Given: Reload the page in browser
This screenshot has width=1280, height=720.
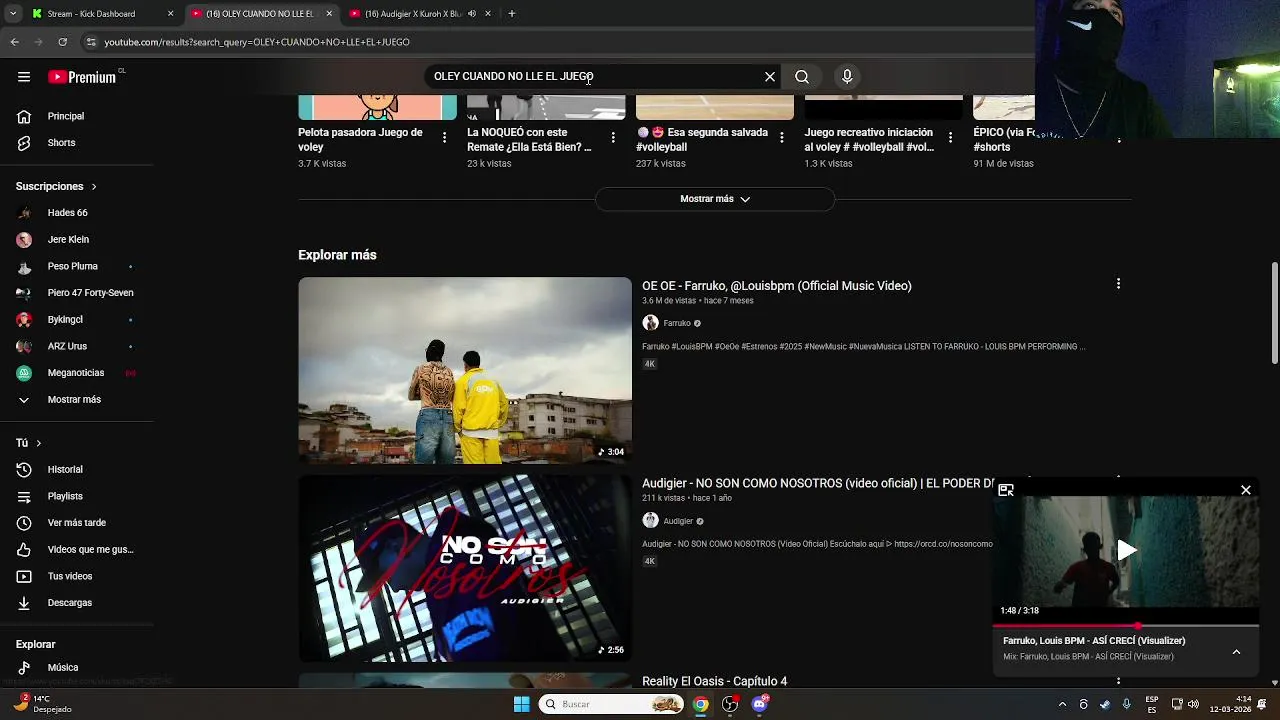Looking at the screenshot, I should [63, 42].
